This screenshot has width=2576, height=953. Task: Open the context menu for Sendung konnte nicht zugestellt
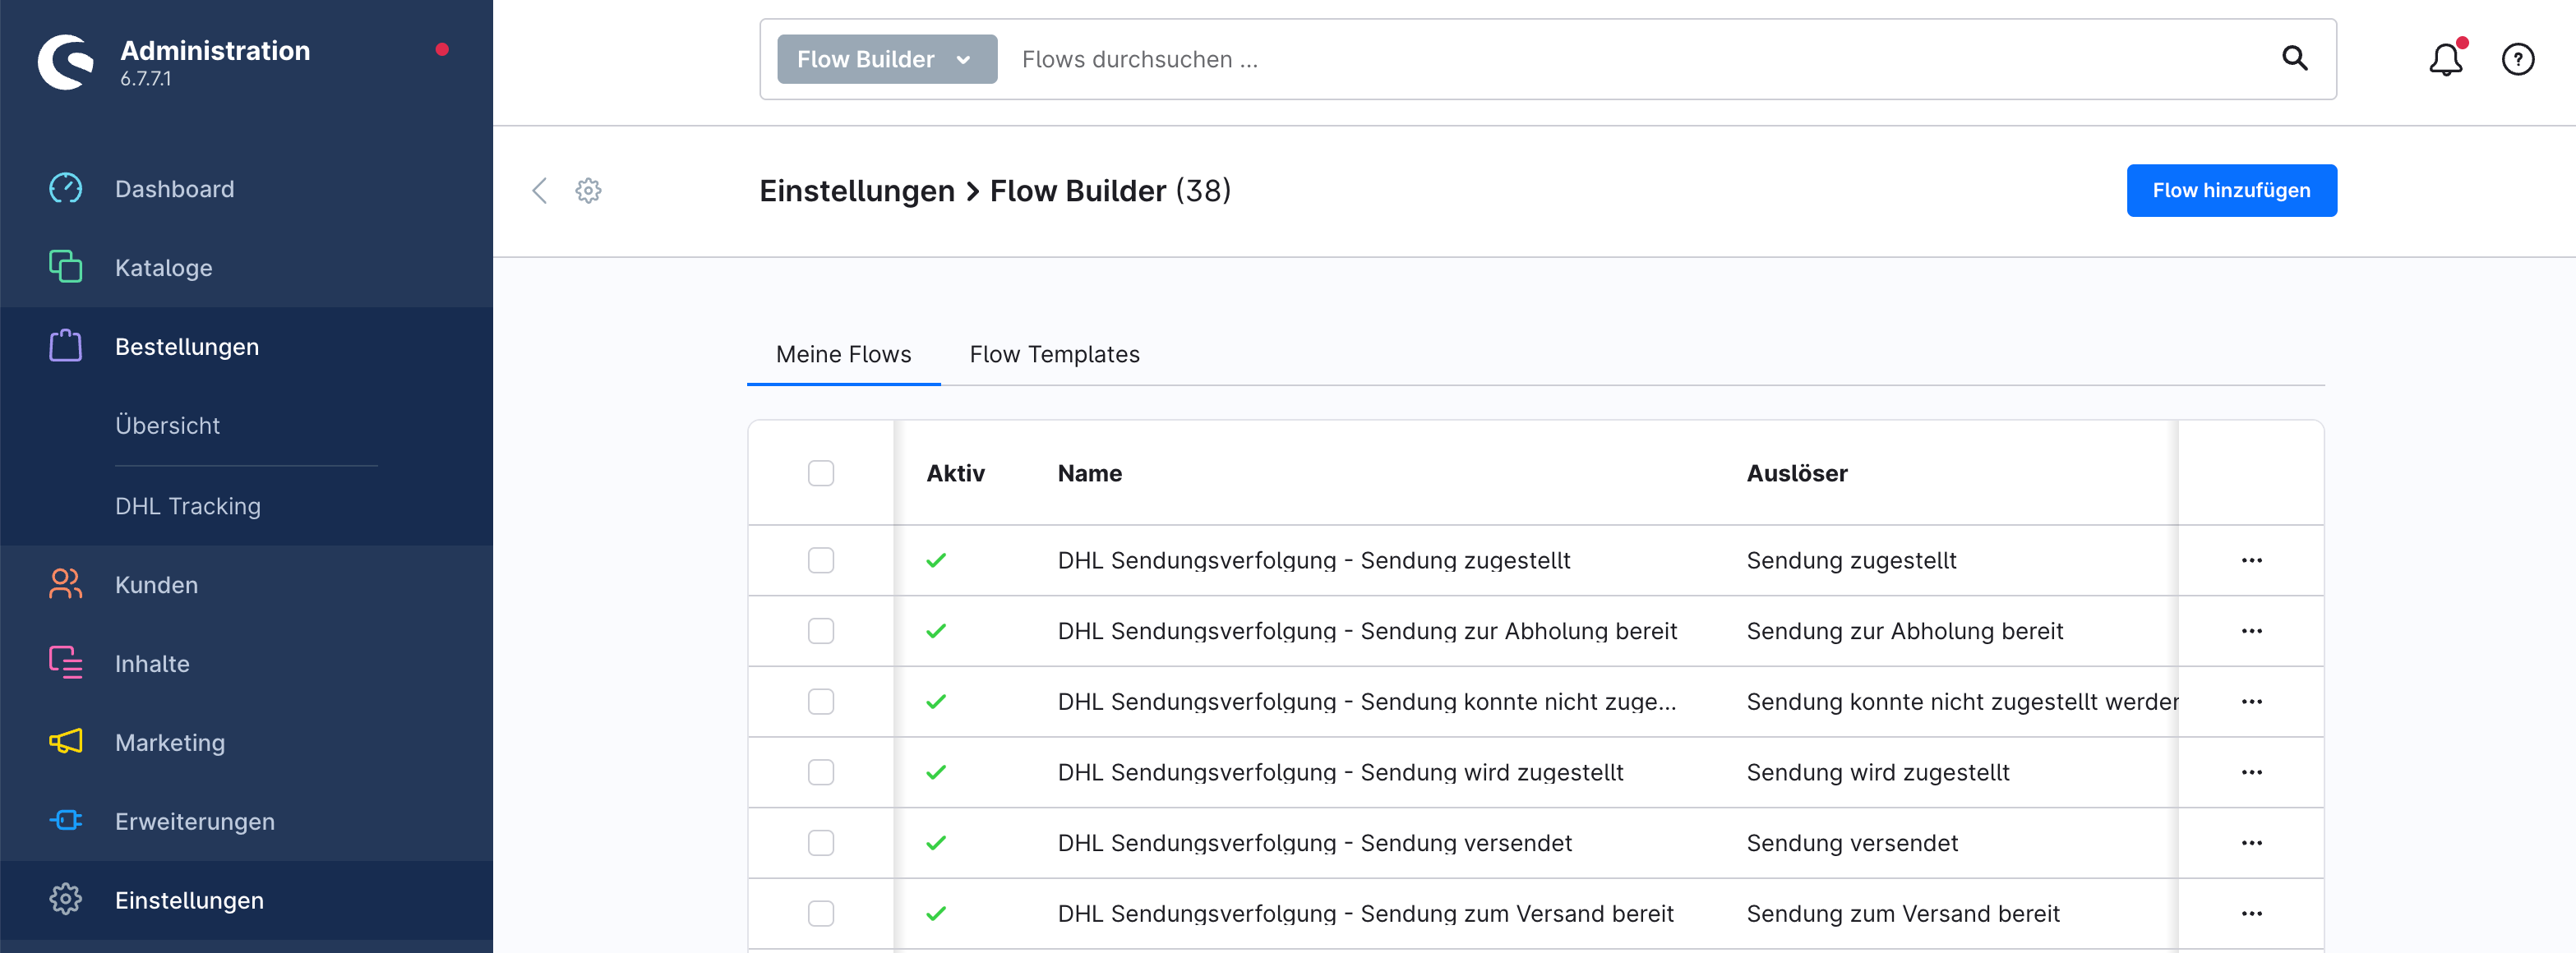tap(2252, 702)
